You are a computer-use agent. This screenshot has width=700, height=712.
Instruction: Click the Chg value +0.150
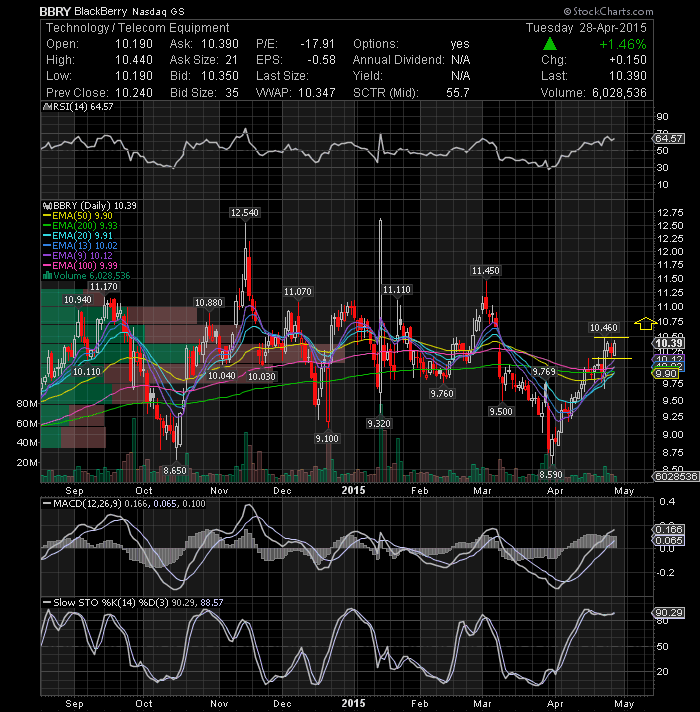coord(628,60)
